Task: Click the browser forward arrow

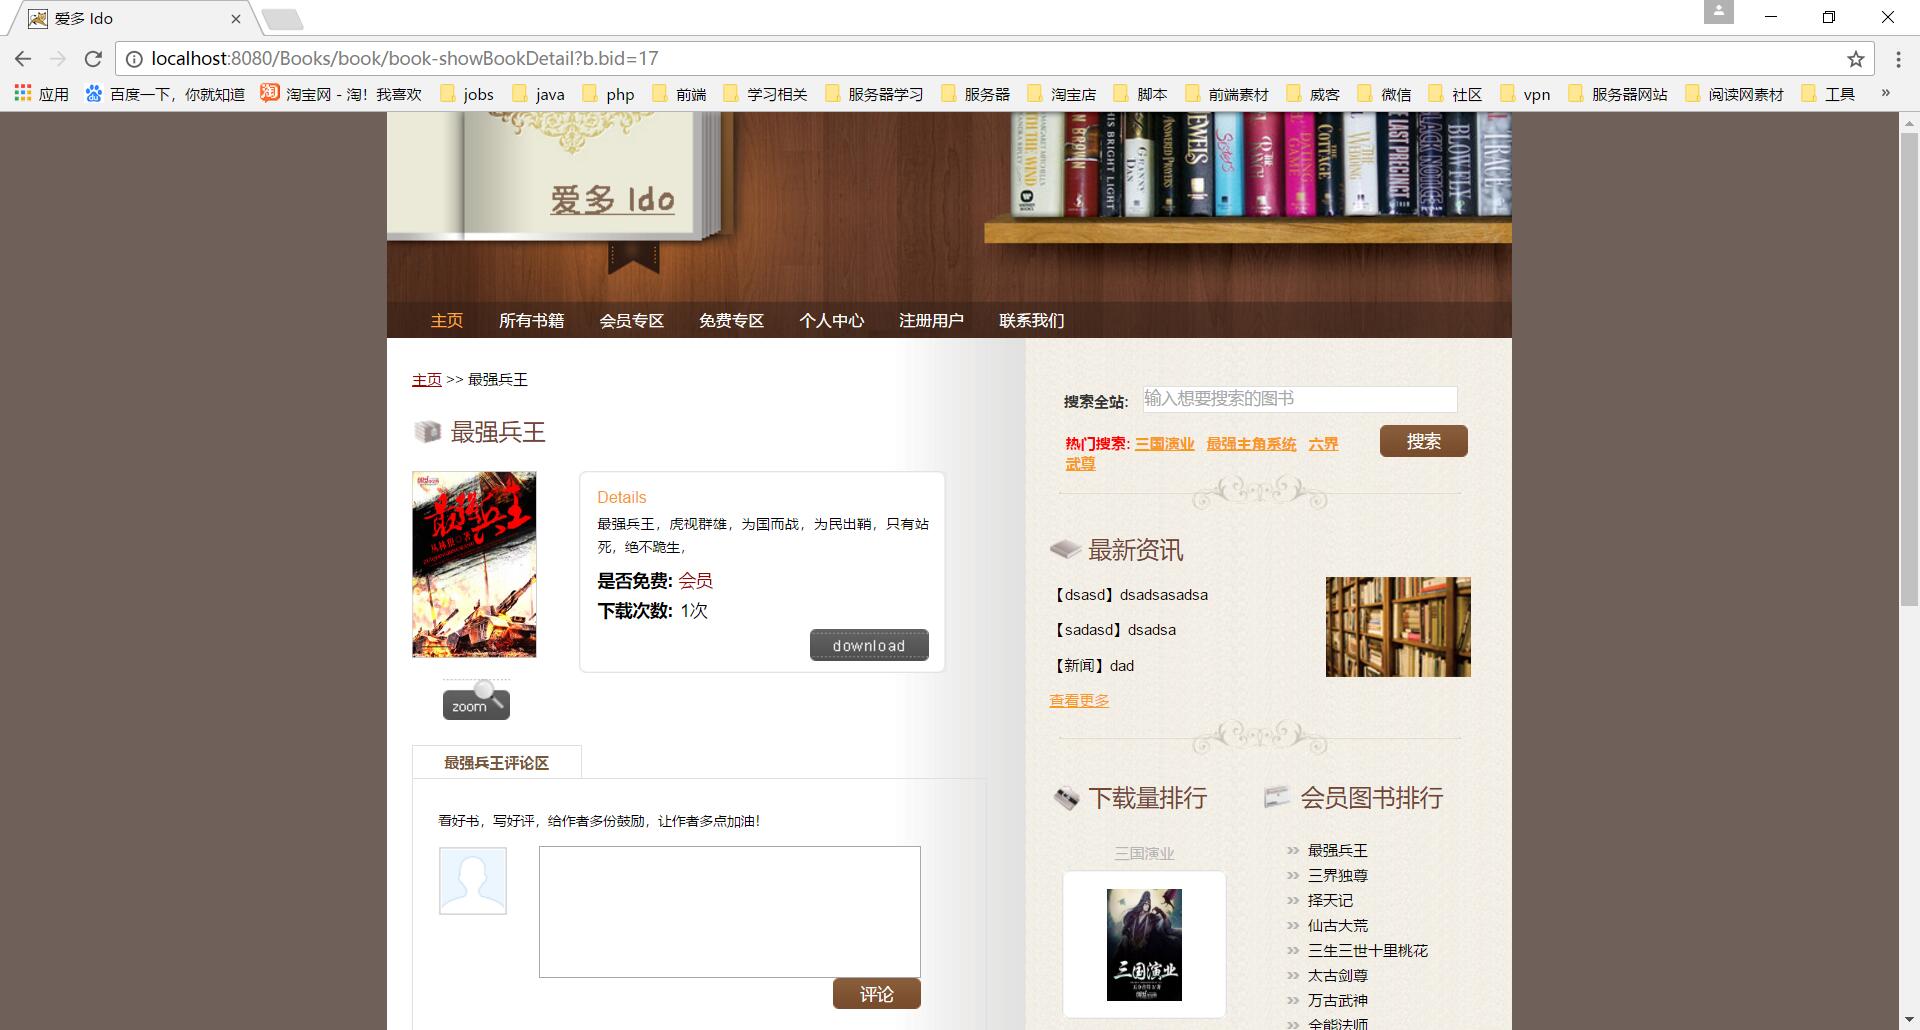Action: 58,59
